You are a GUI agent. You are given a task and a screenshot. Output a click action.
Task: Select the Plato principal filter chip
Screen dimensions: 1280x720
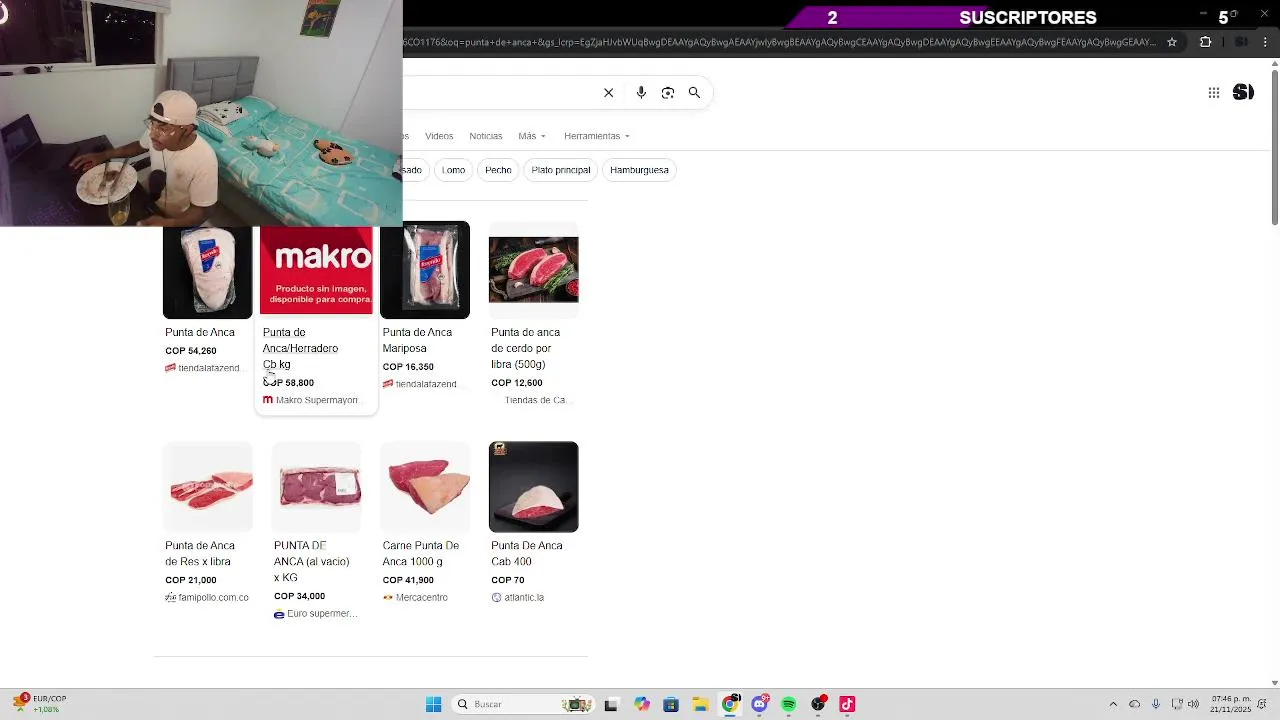[x=561, y=170]
